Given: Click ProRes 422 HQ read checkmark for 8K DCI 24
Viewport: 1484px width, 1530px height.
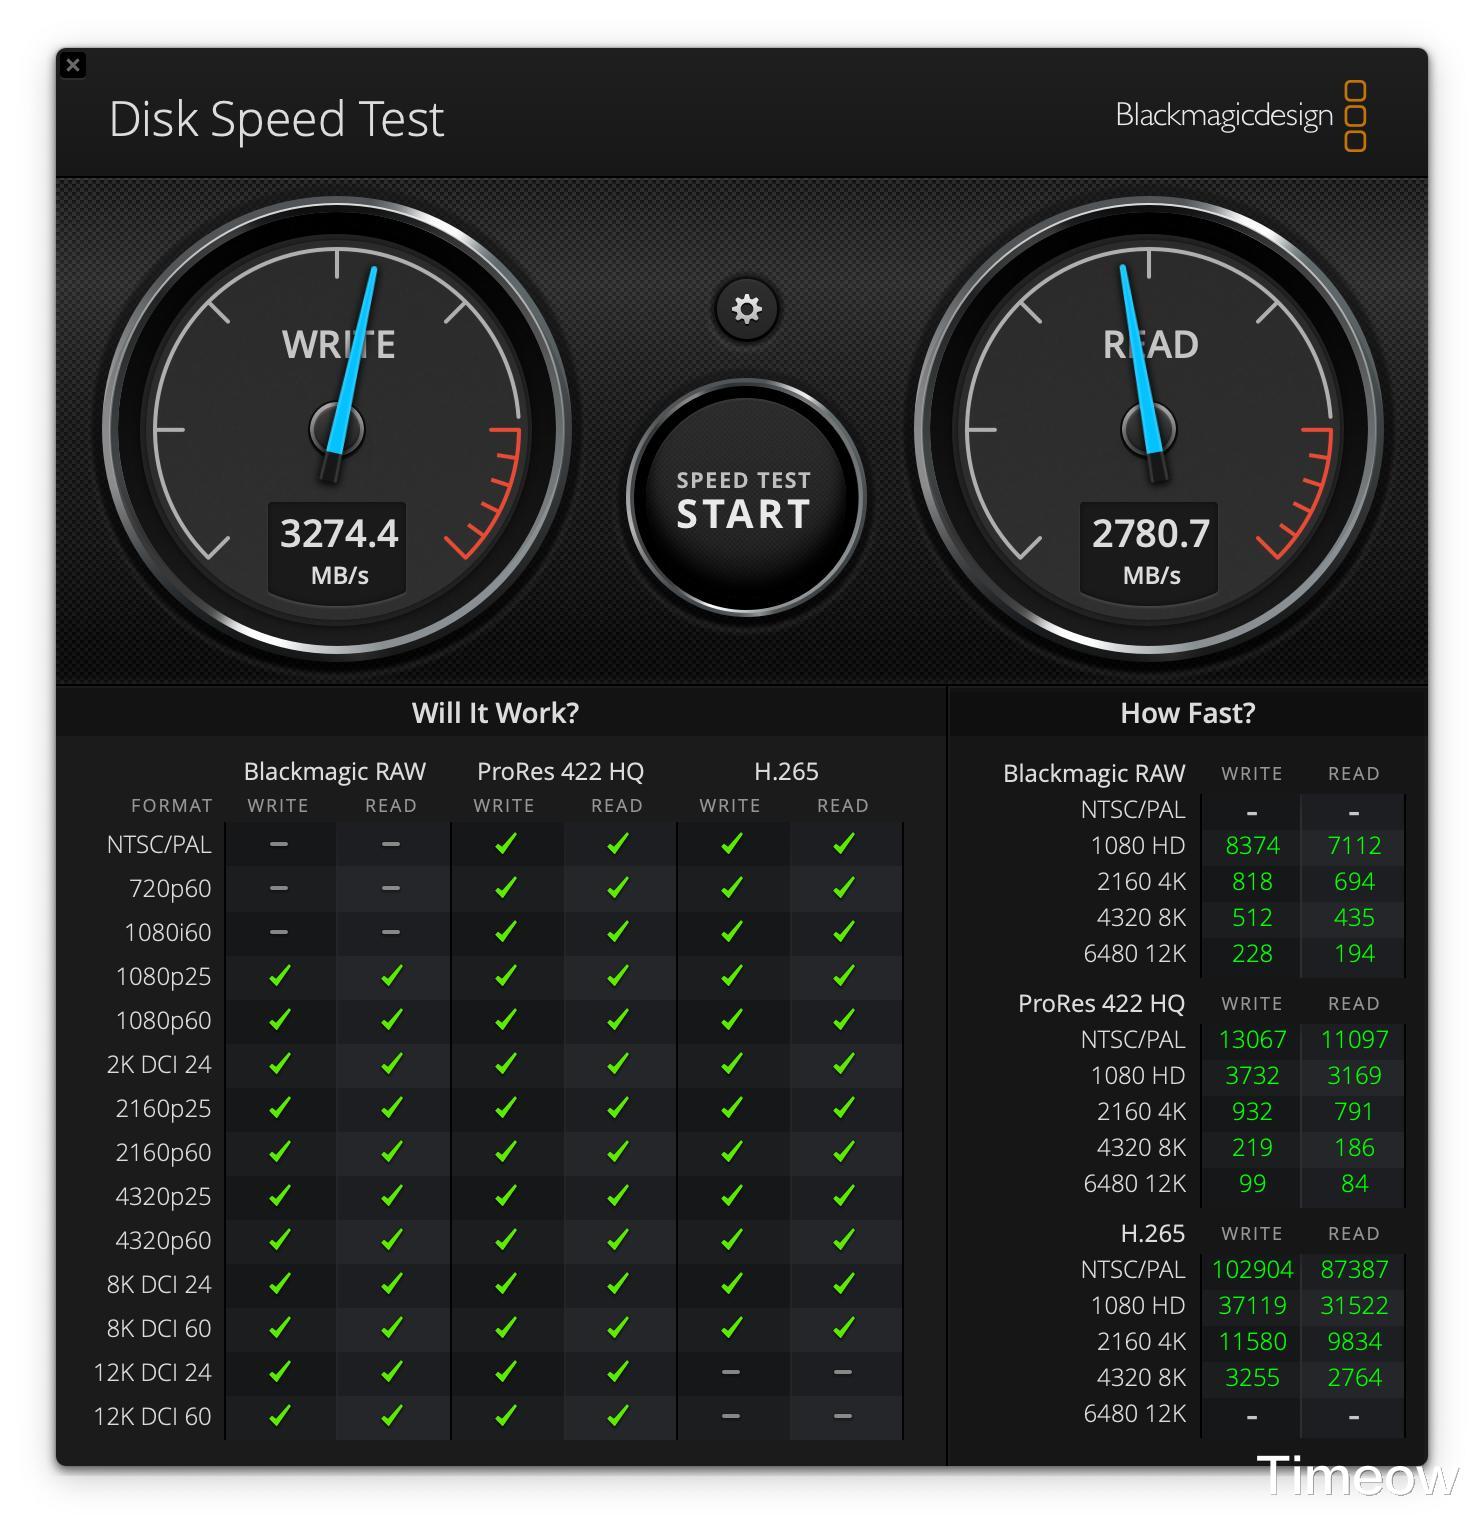Looking at the screenshot, I should pos(617,1284).
